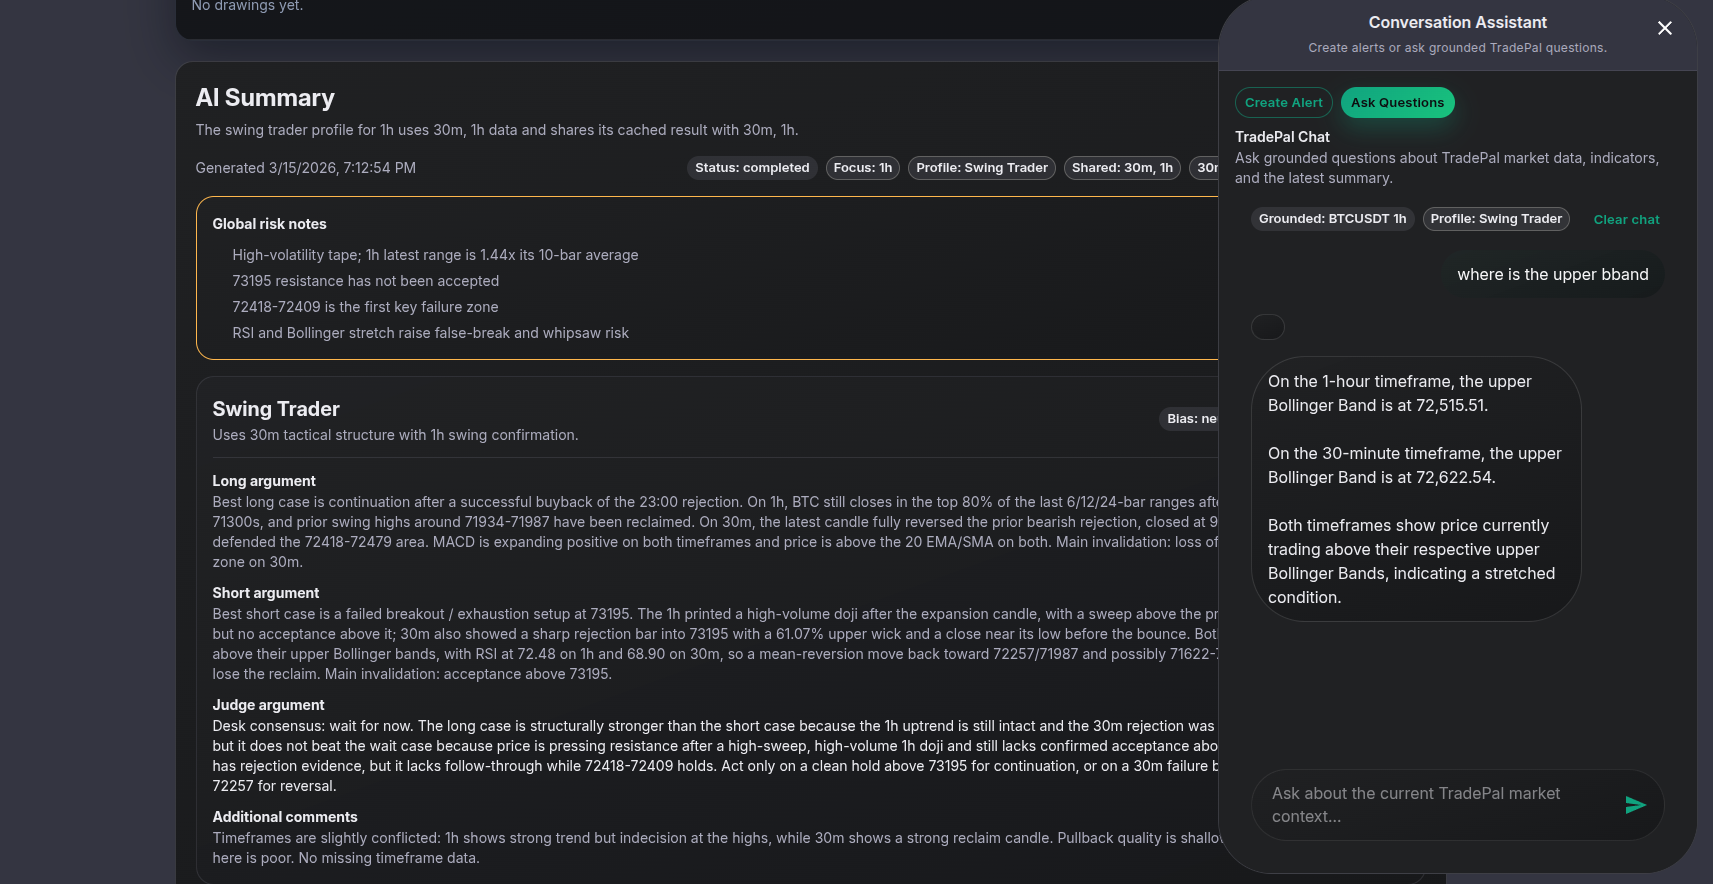The width and height of the screenshot is (1713, 884).
Task: Click the Focus: 1h badge
Action: pyautogui.click(x=863, y=168)
